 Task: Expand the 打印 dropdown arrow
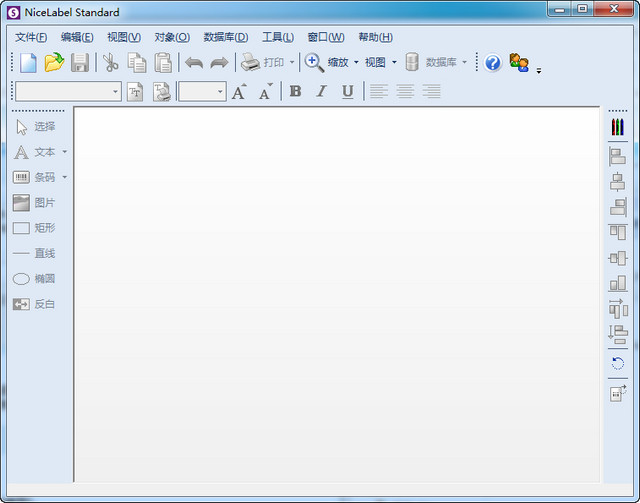click(x=292, y=62)
